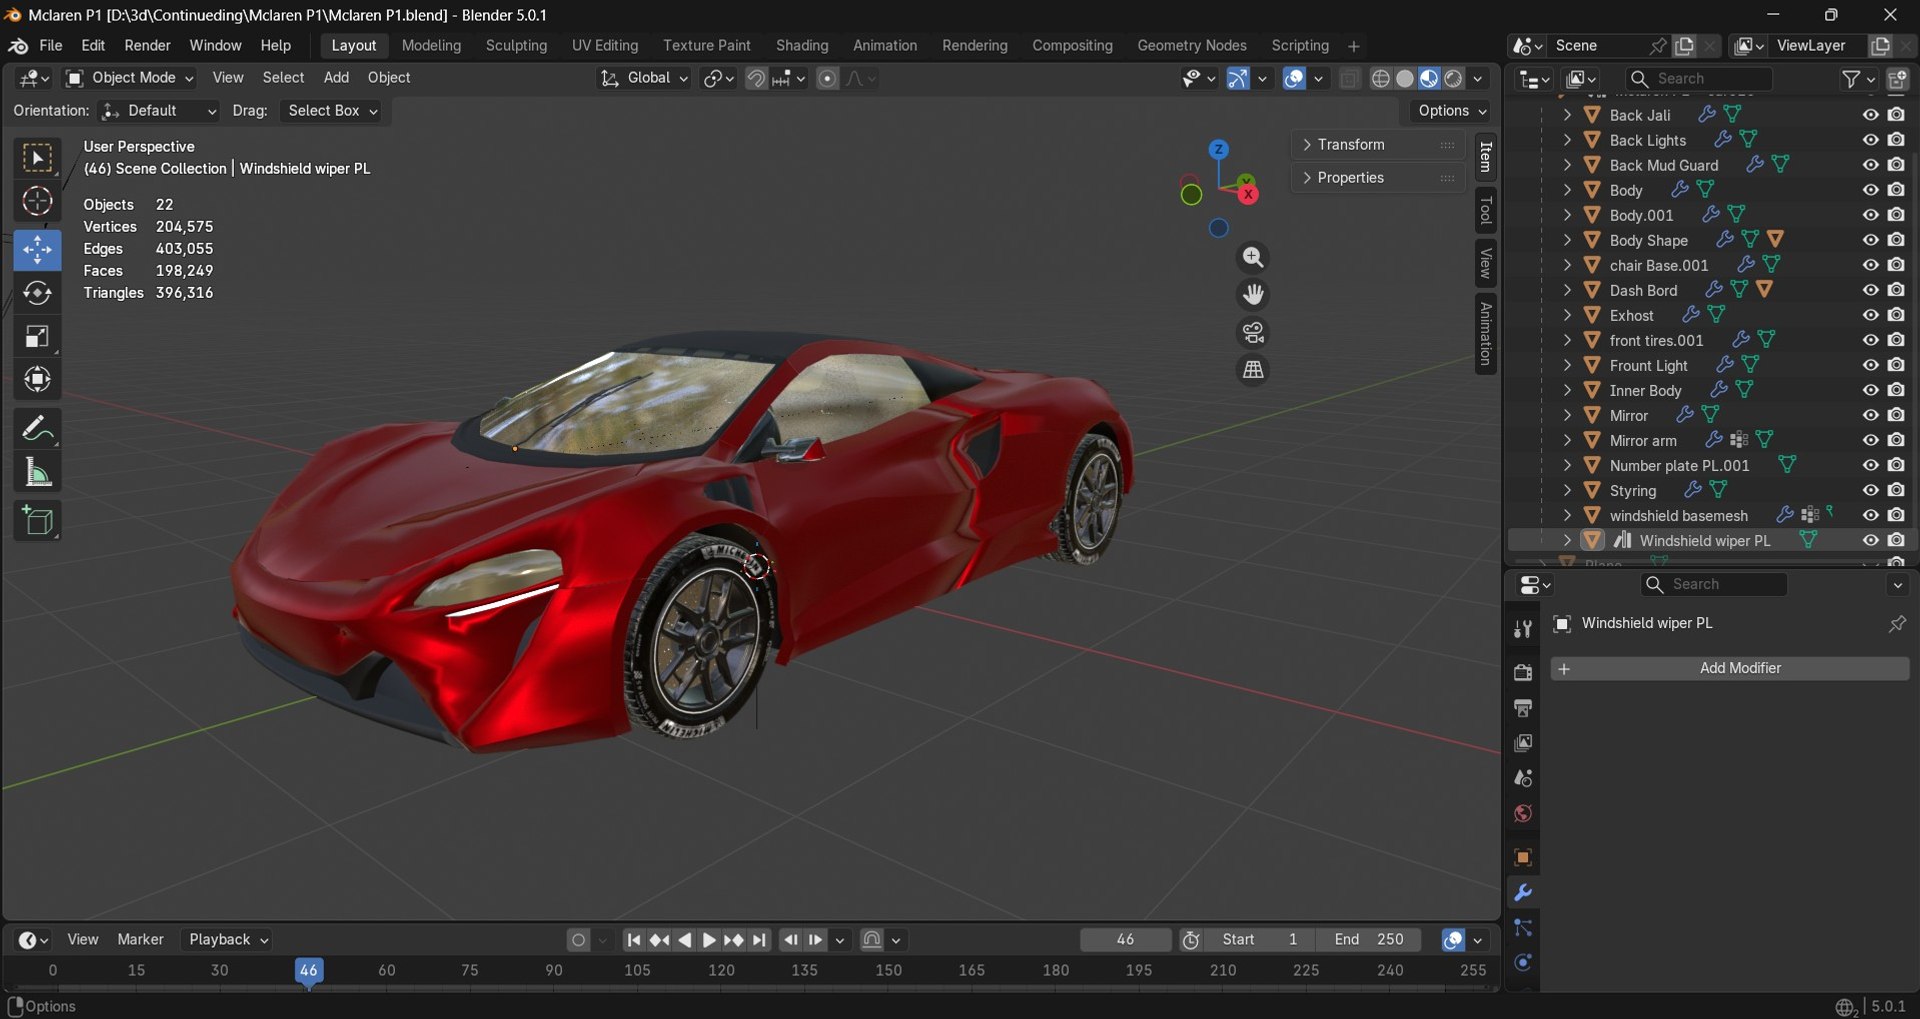This screenshot has height=1019, width=1920.
Task: Play the animation forward
Action: coord(709,940)
